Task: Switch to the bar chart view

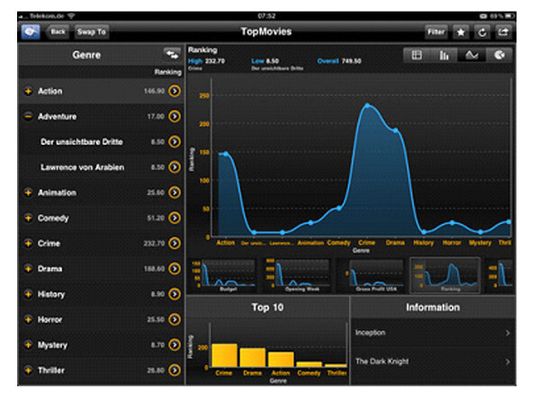Action: [444, 55]
